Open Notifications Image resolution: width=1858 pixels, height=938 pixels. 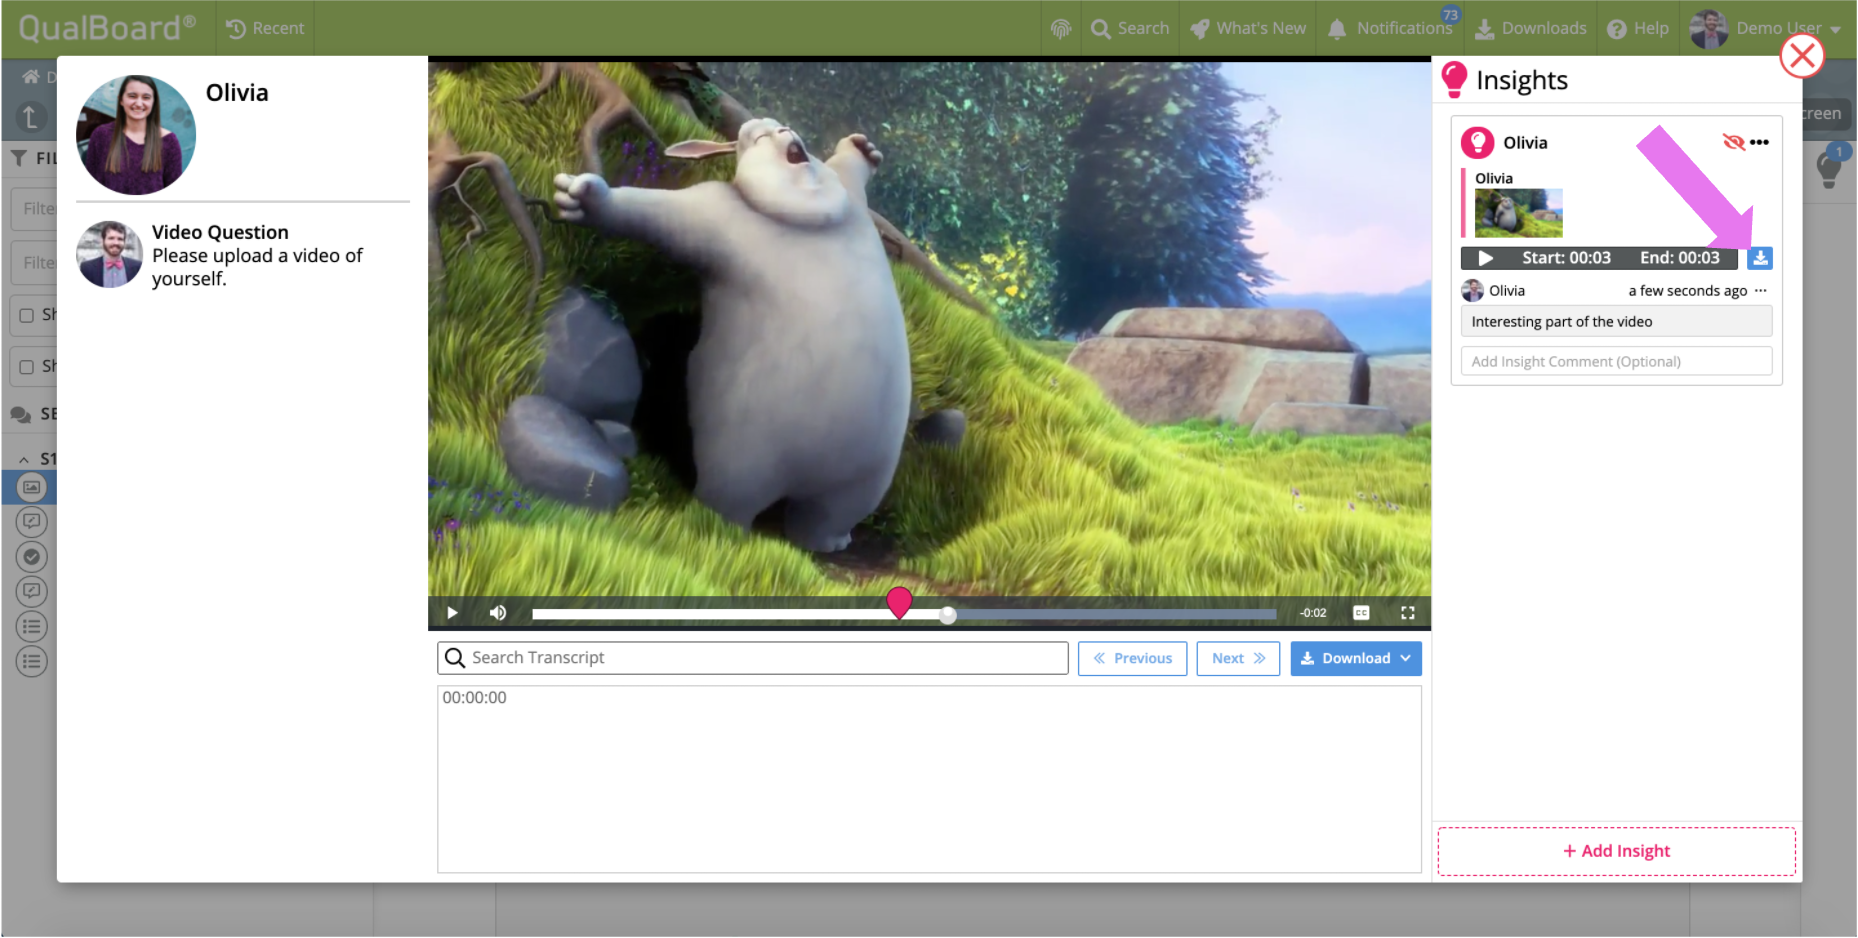[x=1391, y=28]
